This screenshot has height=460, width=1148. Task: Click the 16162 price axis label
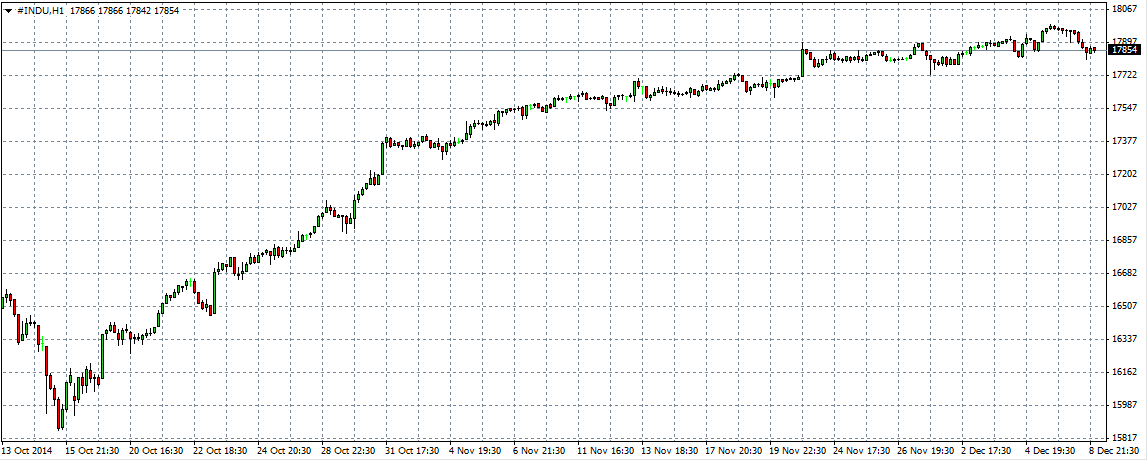click(x=1124, y=372)
